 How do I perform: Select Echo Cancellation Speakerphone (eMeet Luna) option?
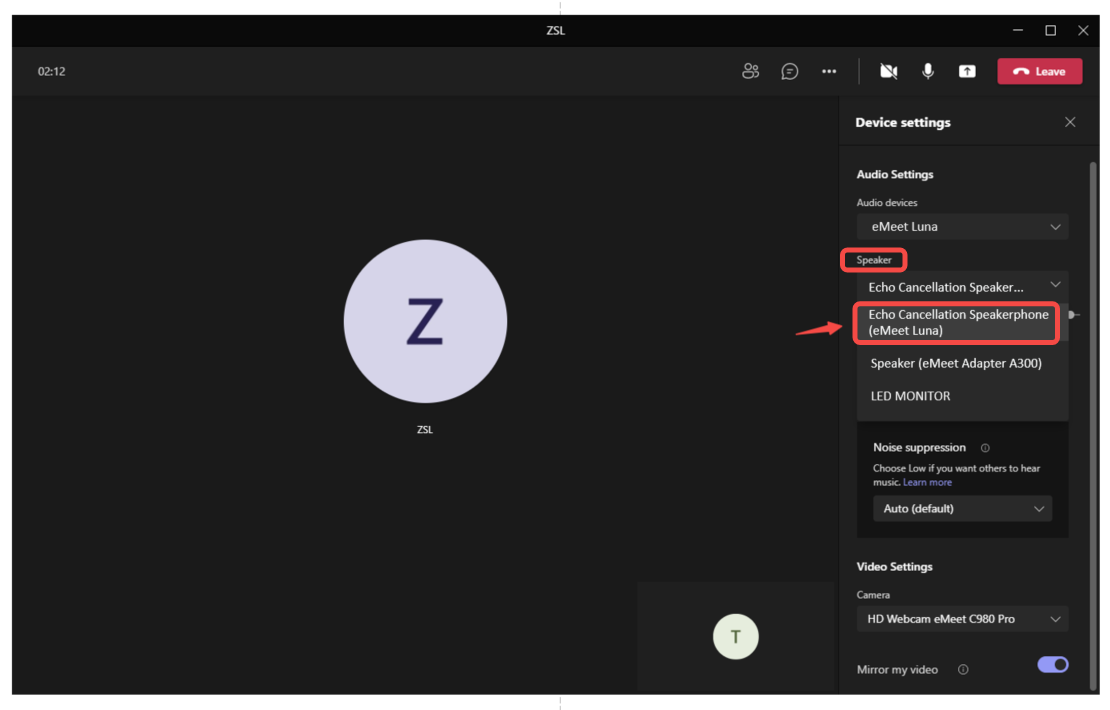pos(958,322)
